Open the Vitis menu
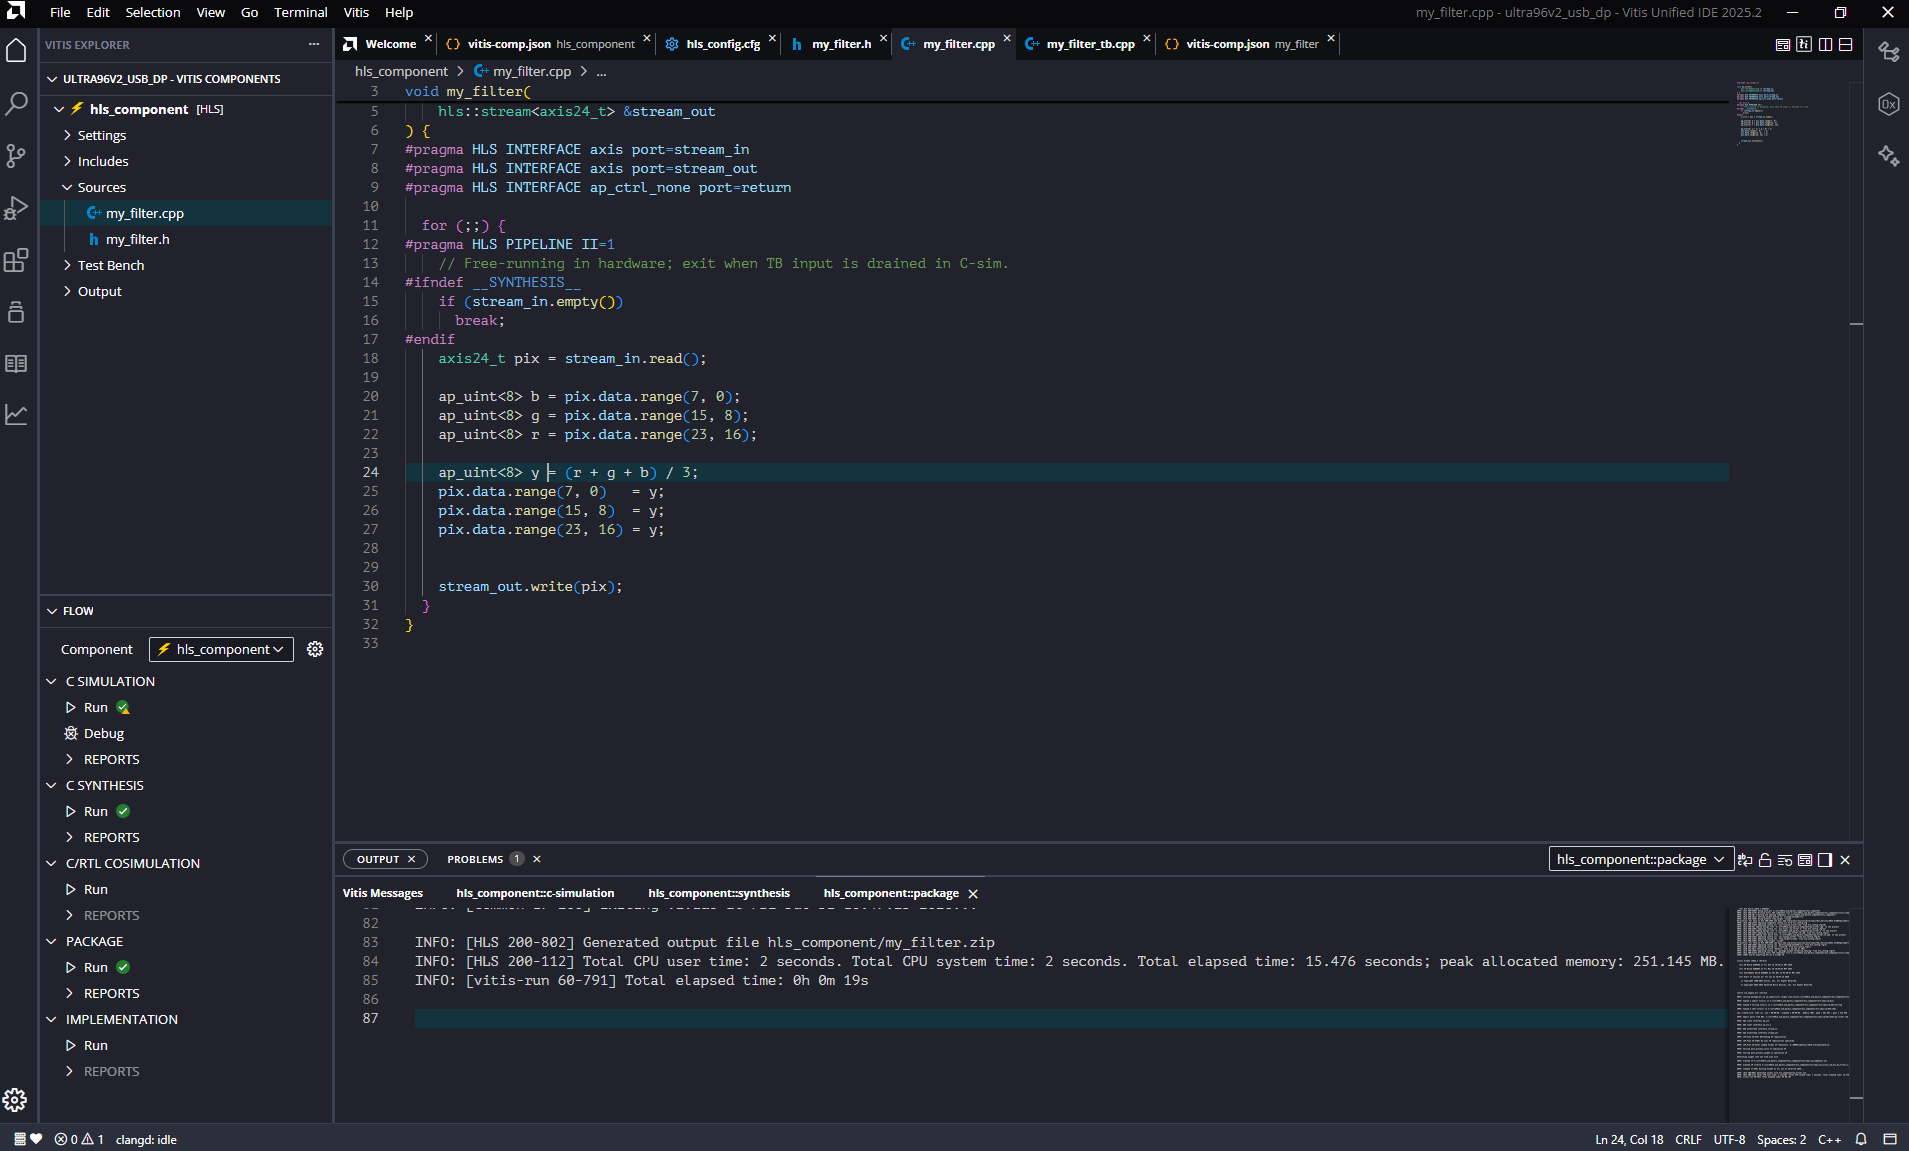1909x1151 pixels. (356, 12)
